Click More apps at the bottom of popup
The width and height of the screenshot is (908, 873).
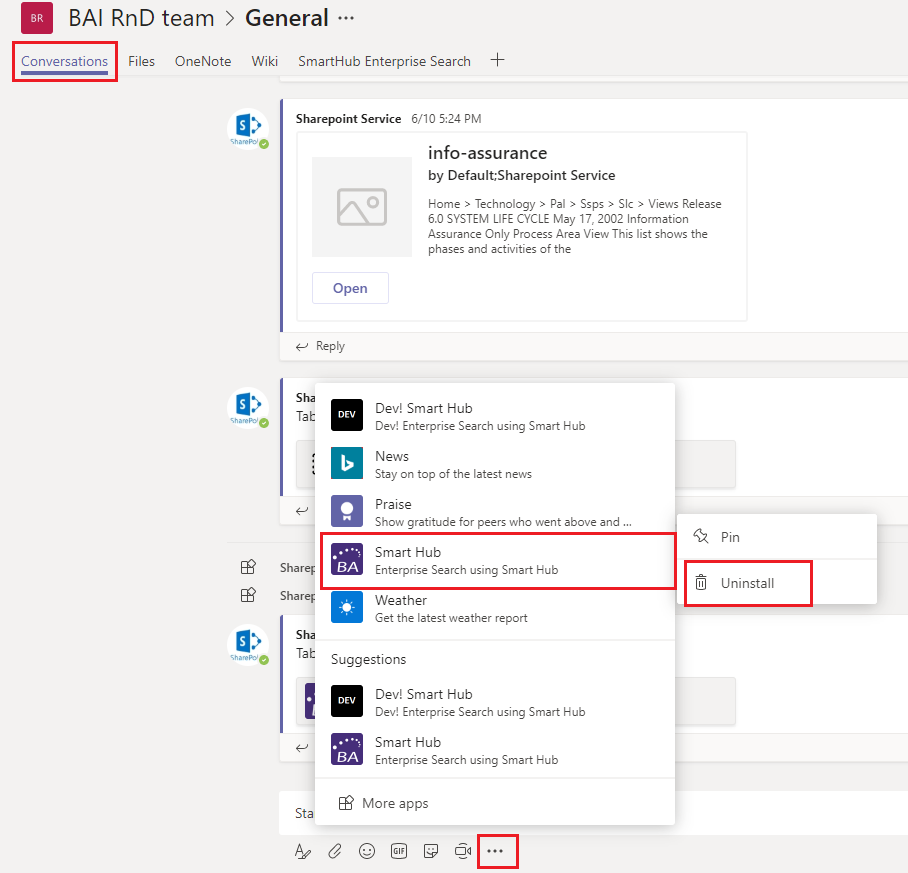tap(394, 803)
